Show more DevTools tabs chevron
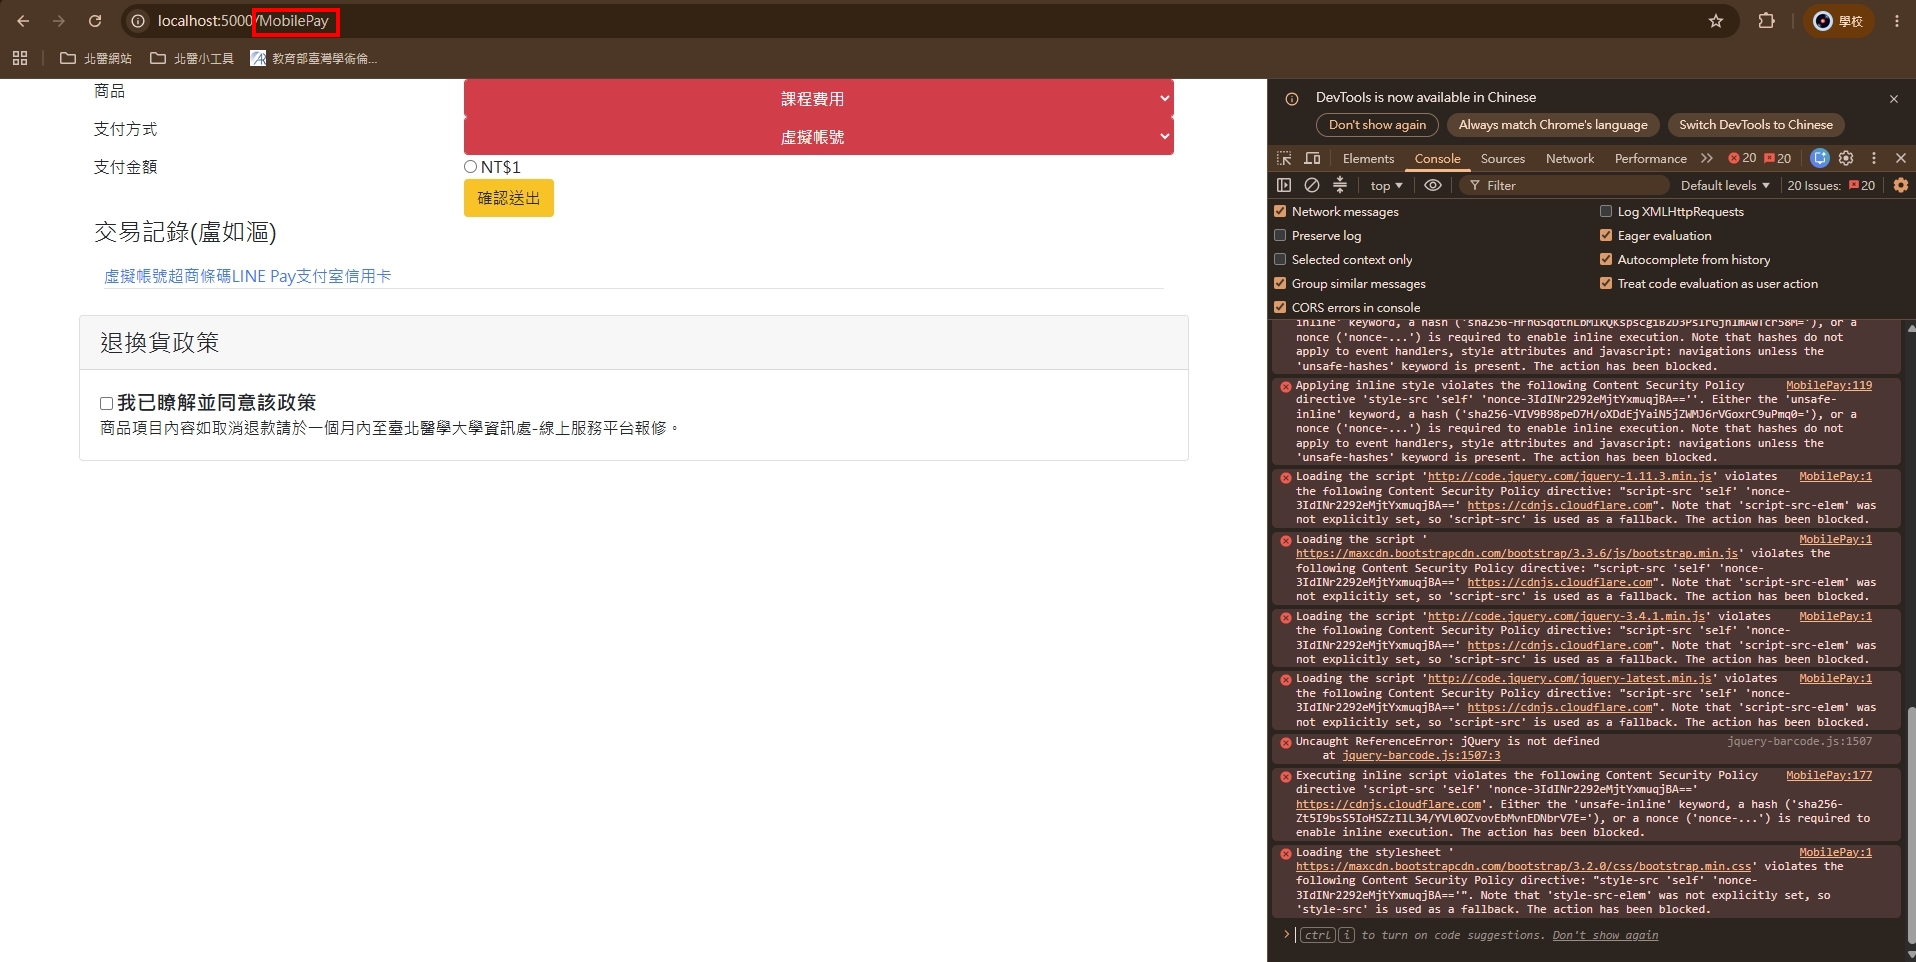The image size is (1916, 962). click(x=1707, y=158)
